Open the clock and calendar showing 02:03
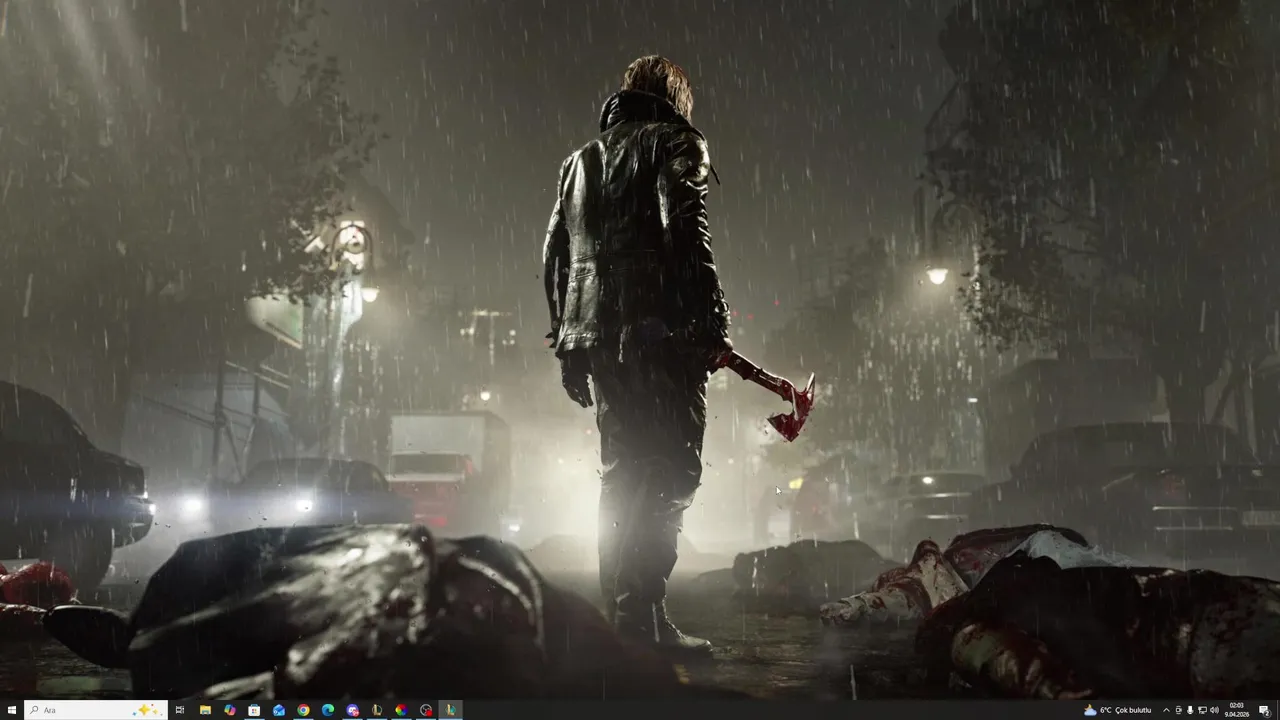 pyautogui.click(x=1237, y=710)
